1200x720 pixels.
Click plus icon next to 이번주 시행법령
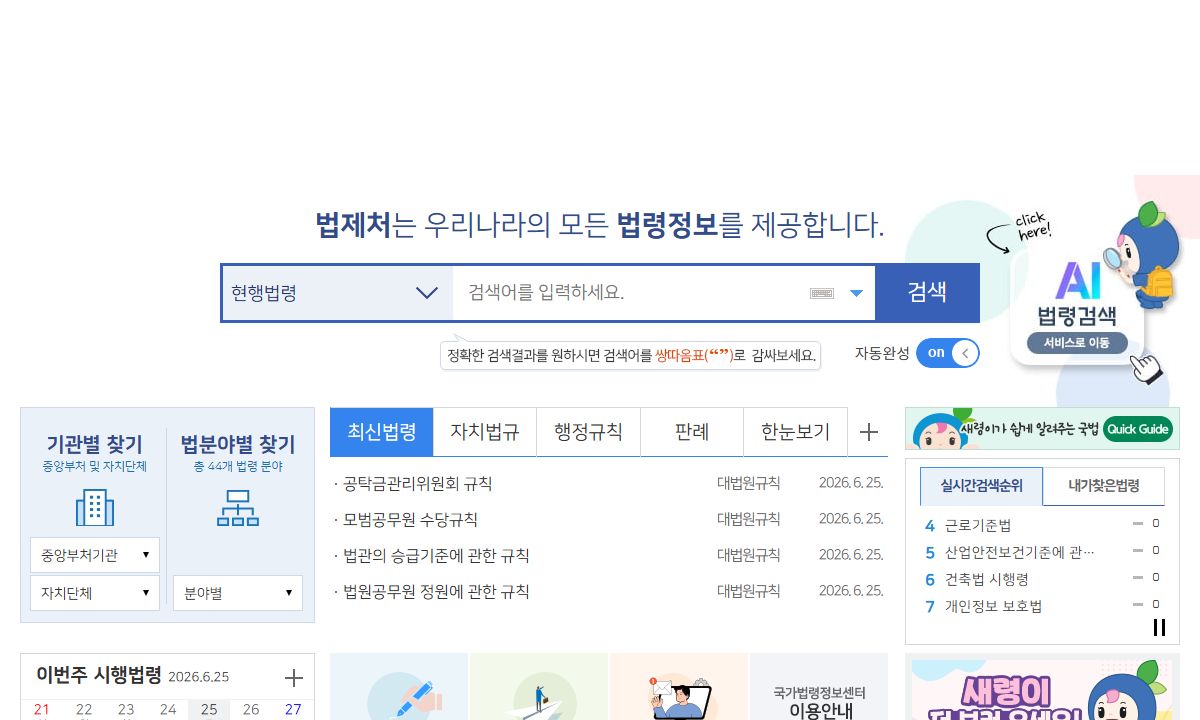pyautogui.click(x=293, y=678)
